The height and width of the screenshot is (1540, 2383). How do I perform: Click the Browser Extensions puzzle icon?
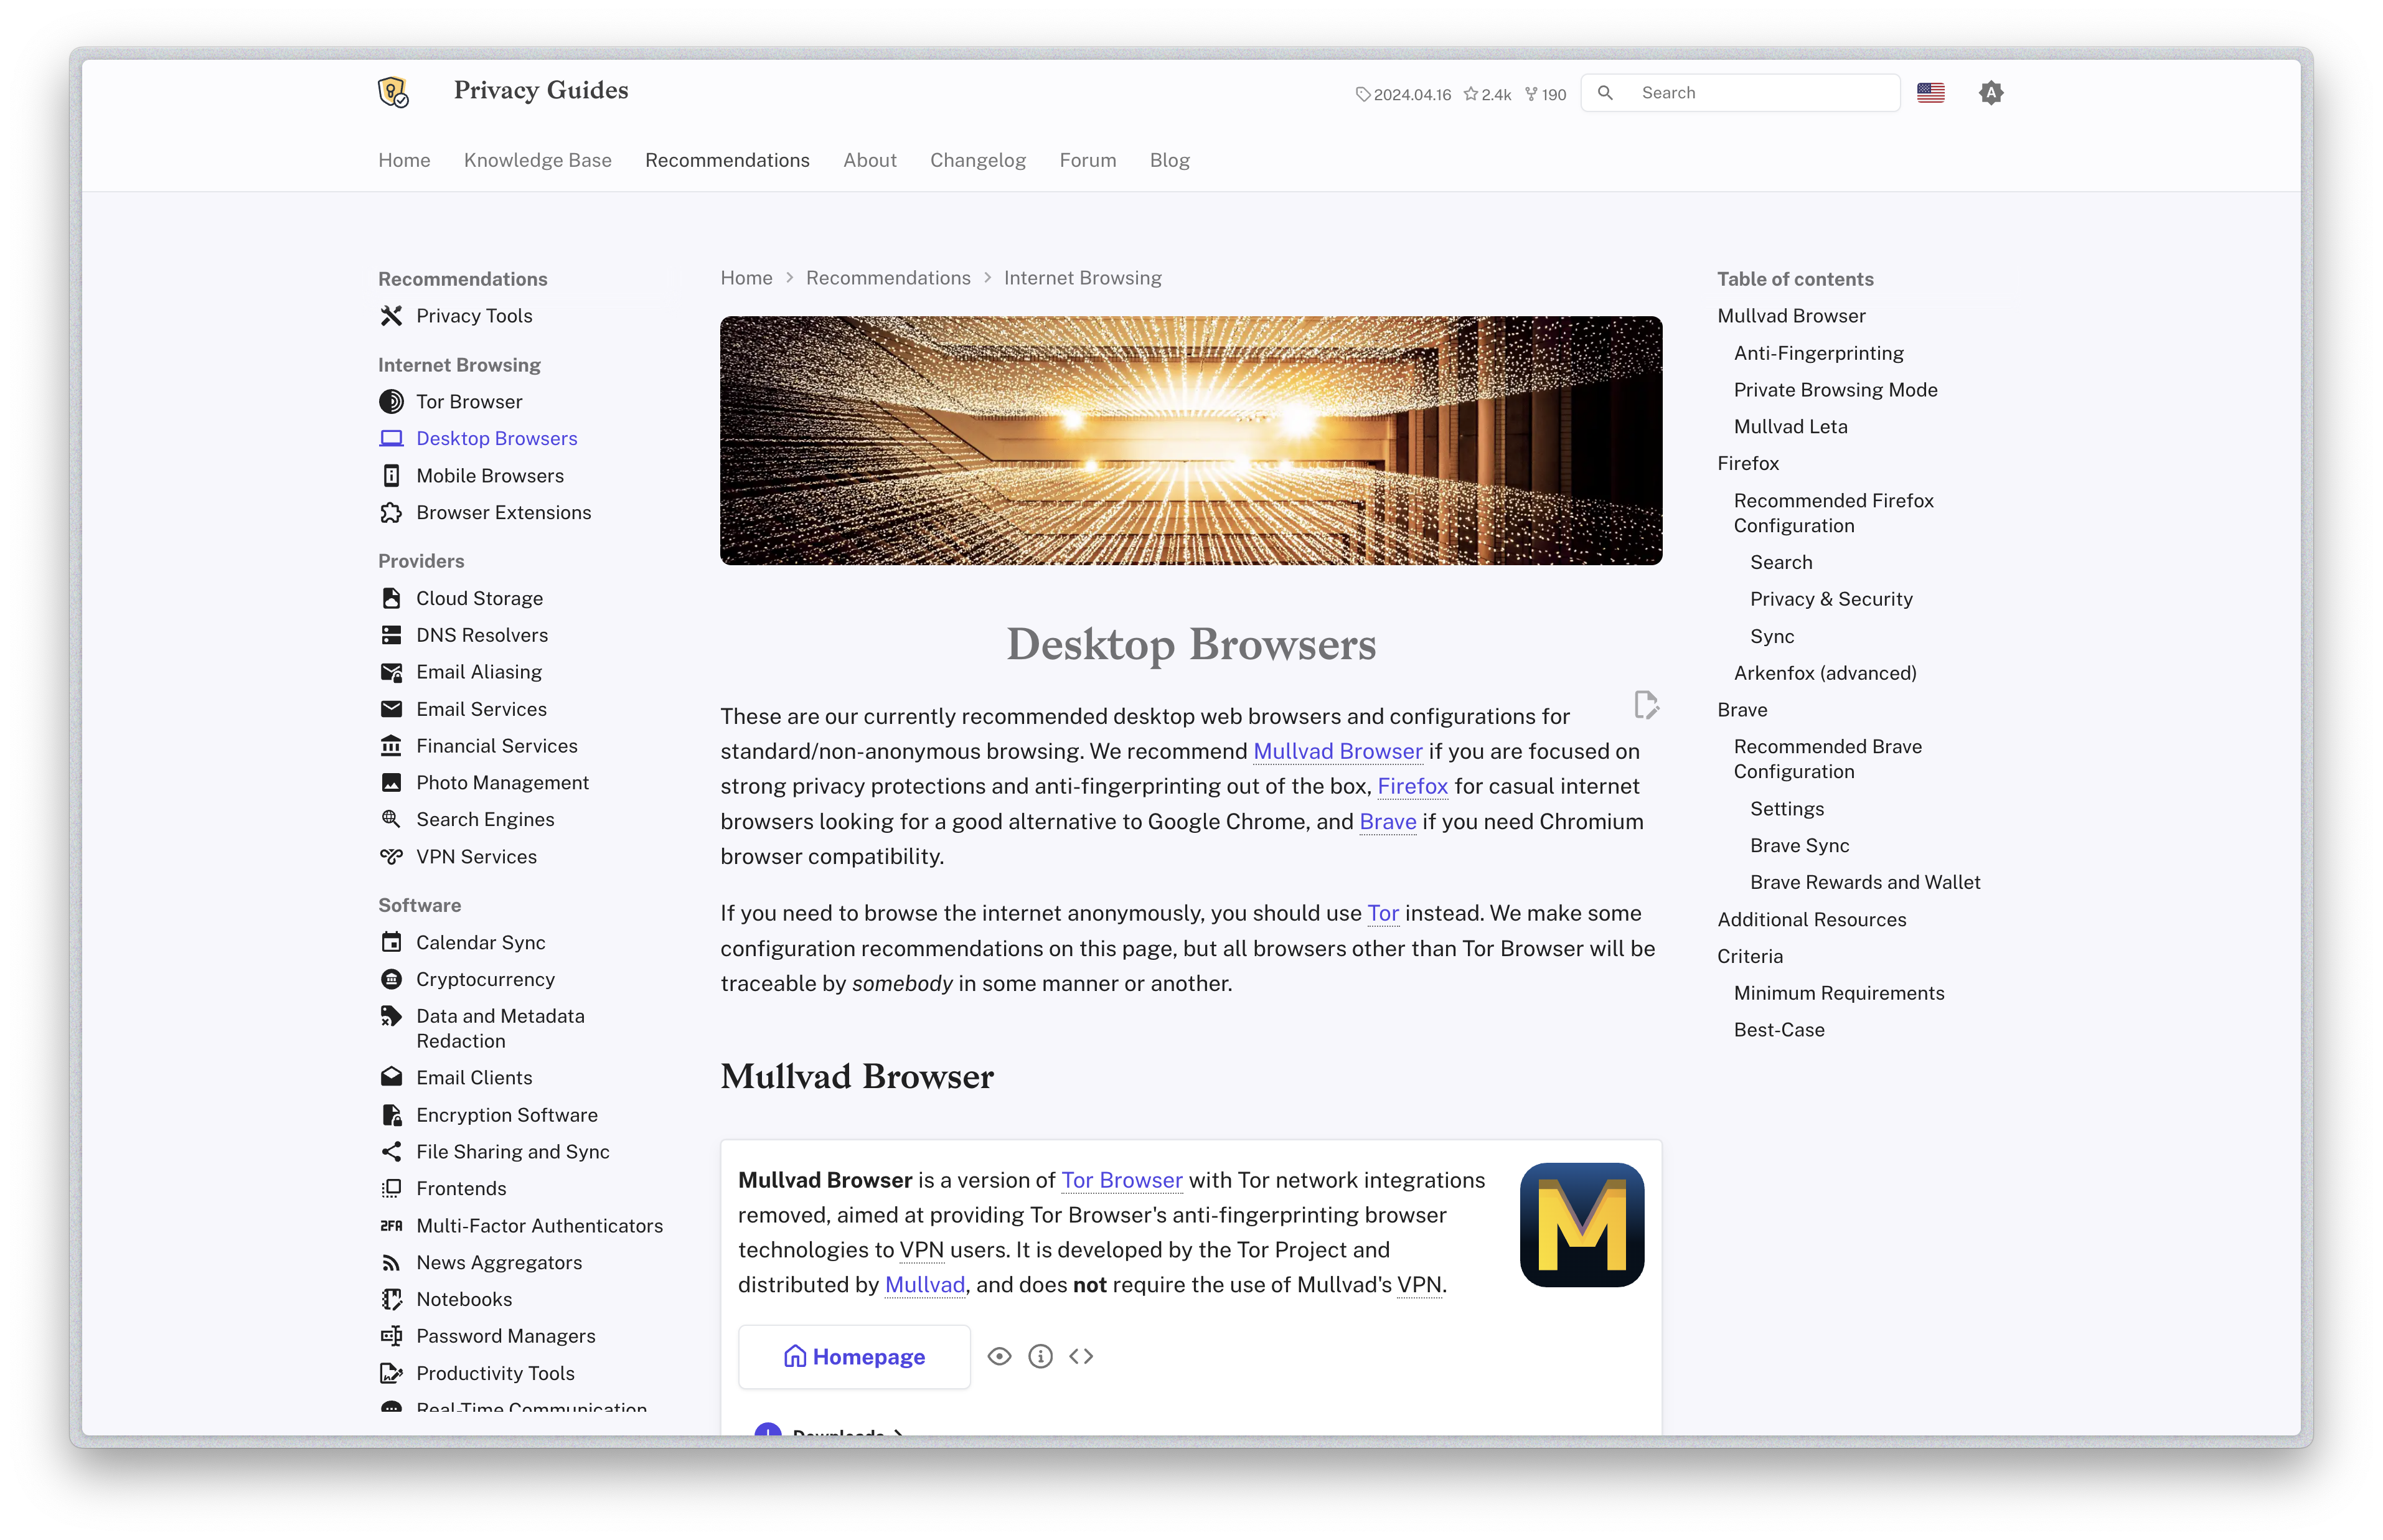(x=391, y=513)
